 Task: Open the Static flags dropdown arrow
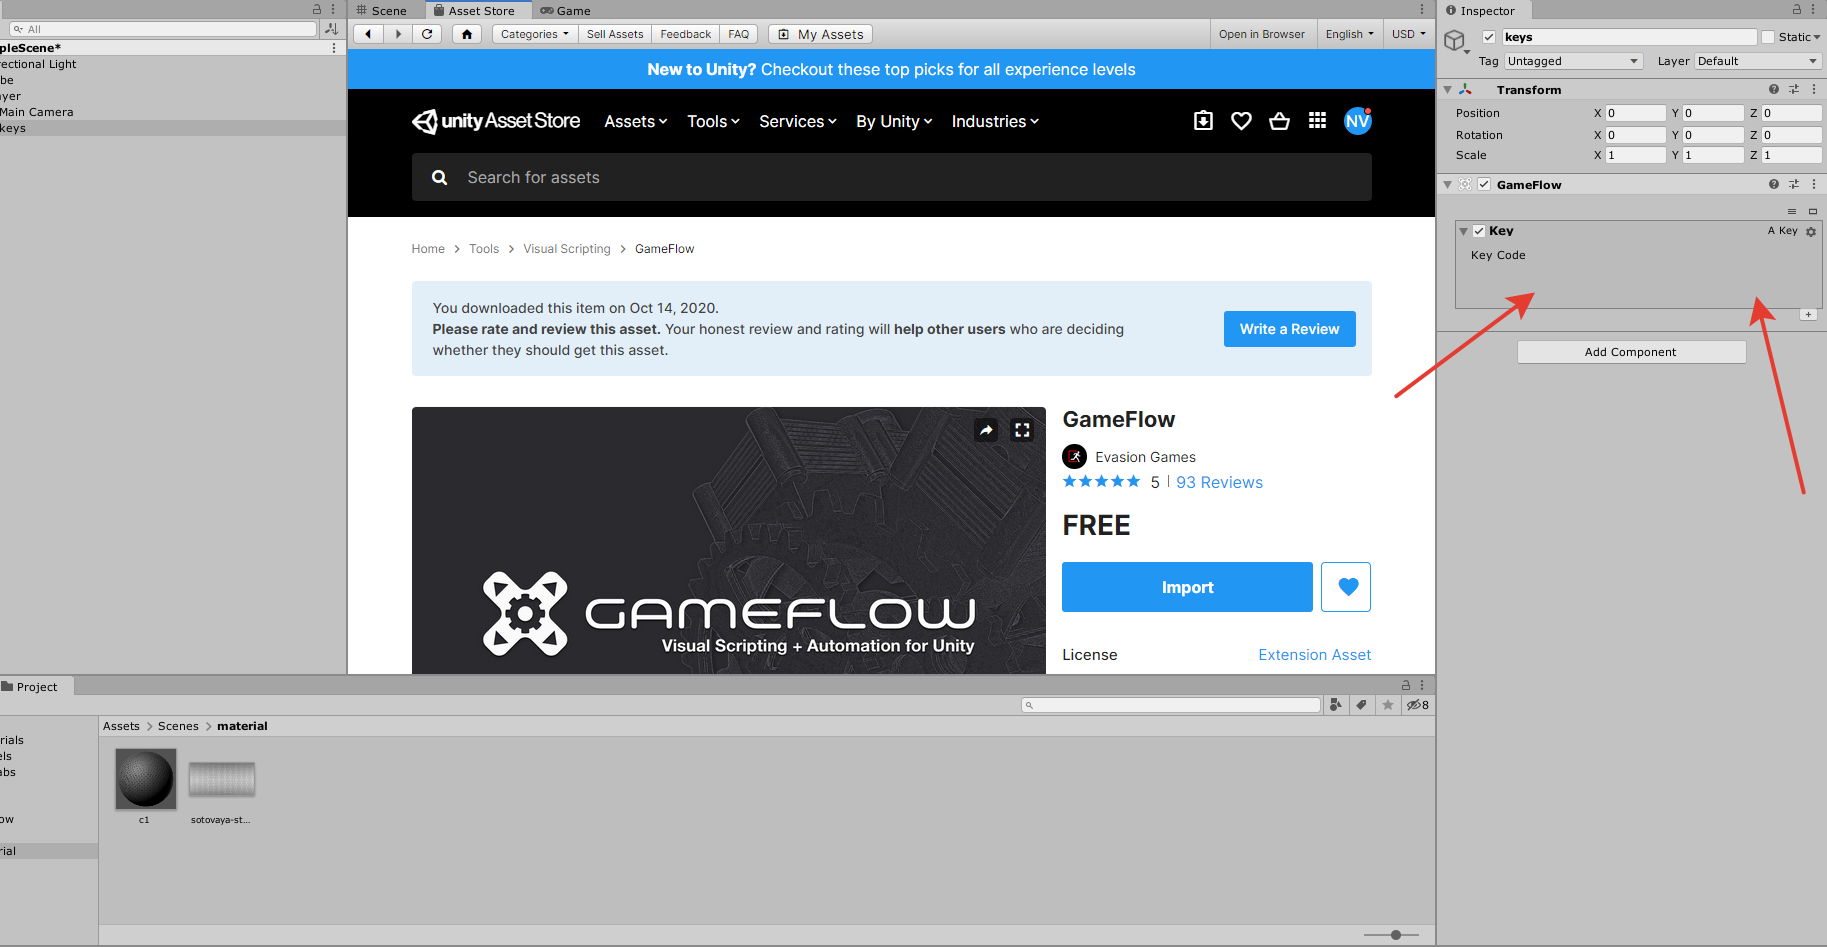[1818, 37]
